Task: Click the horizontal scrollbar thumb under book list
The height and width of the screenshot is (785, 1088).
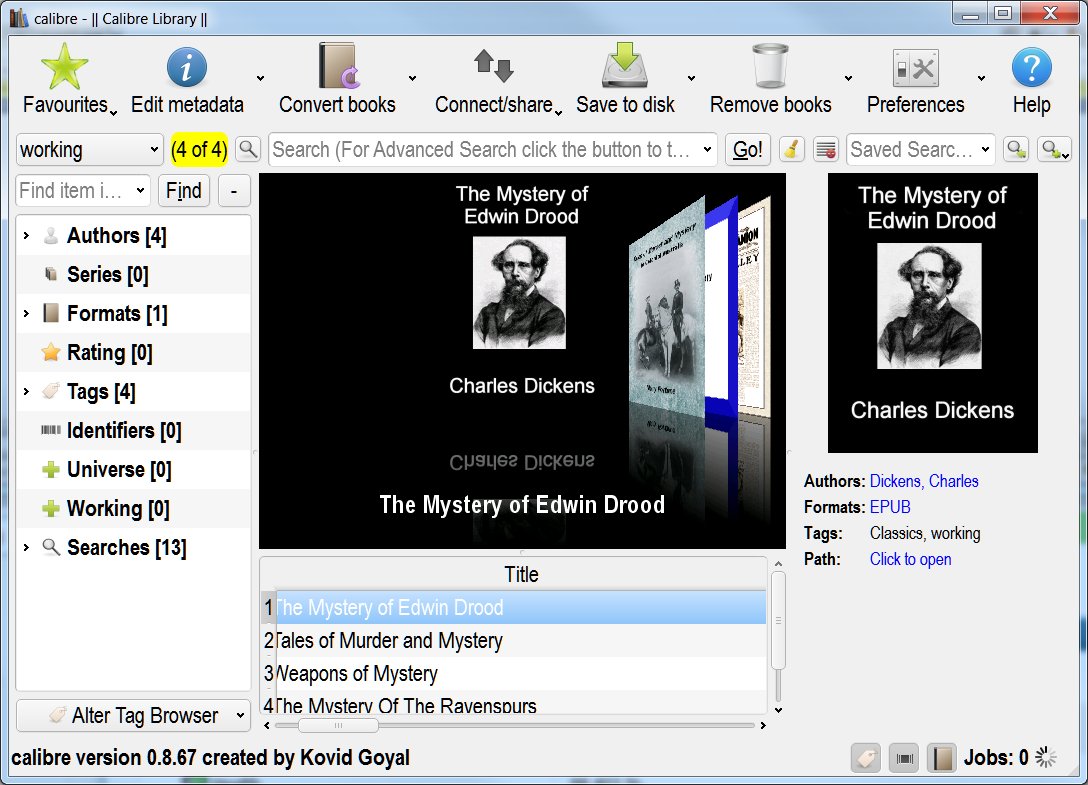Action: tap(338, 725)
